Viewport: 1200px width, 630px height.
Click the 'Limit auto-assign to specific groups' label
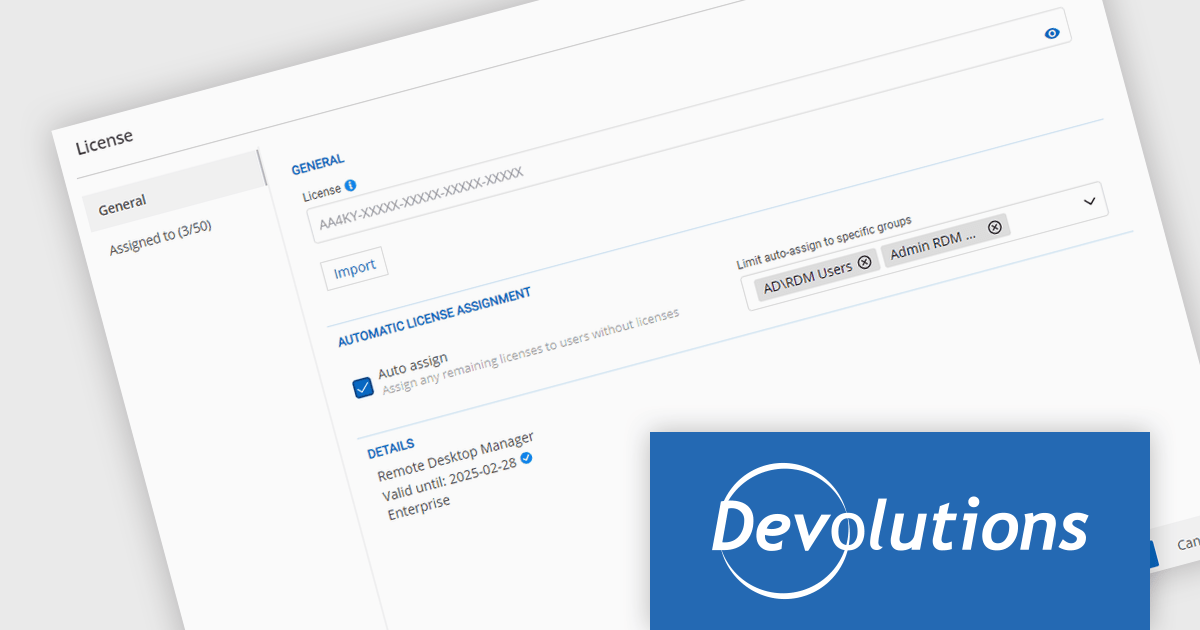[x=824, y=242]
